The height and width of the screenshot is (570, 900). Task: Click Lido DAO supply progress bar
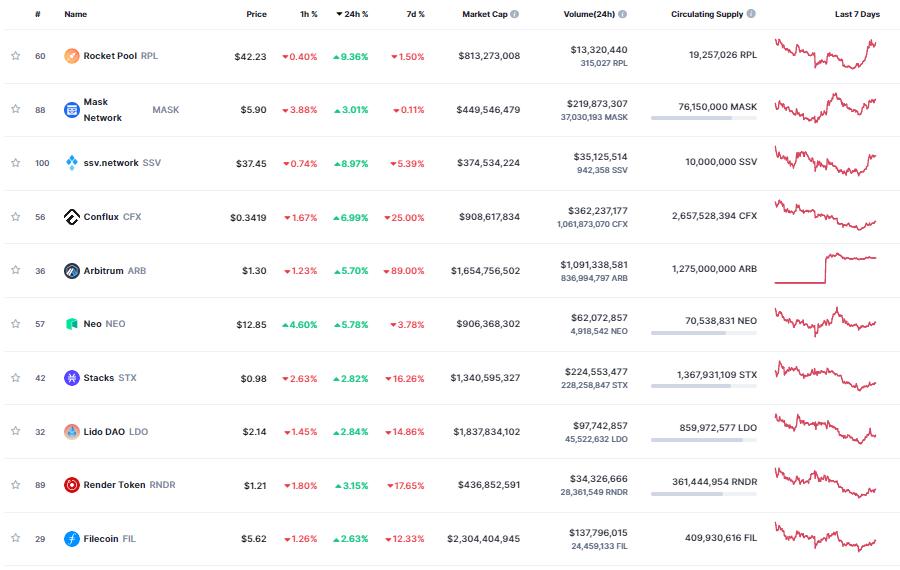point(704,440)
